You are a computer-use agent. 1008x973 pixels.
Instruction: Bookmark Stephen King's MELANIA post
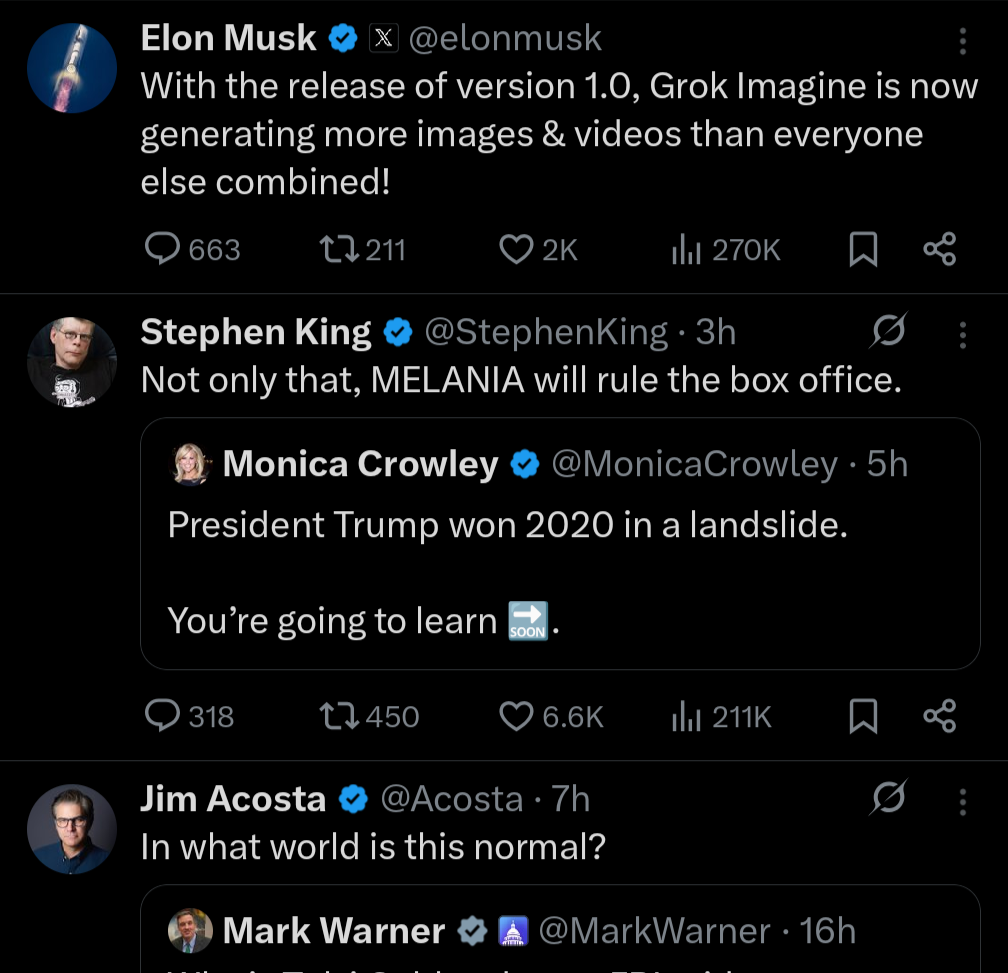coord(863,716)
